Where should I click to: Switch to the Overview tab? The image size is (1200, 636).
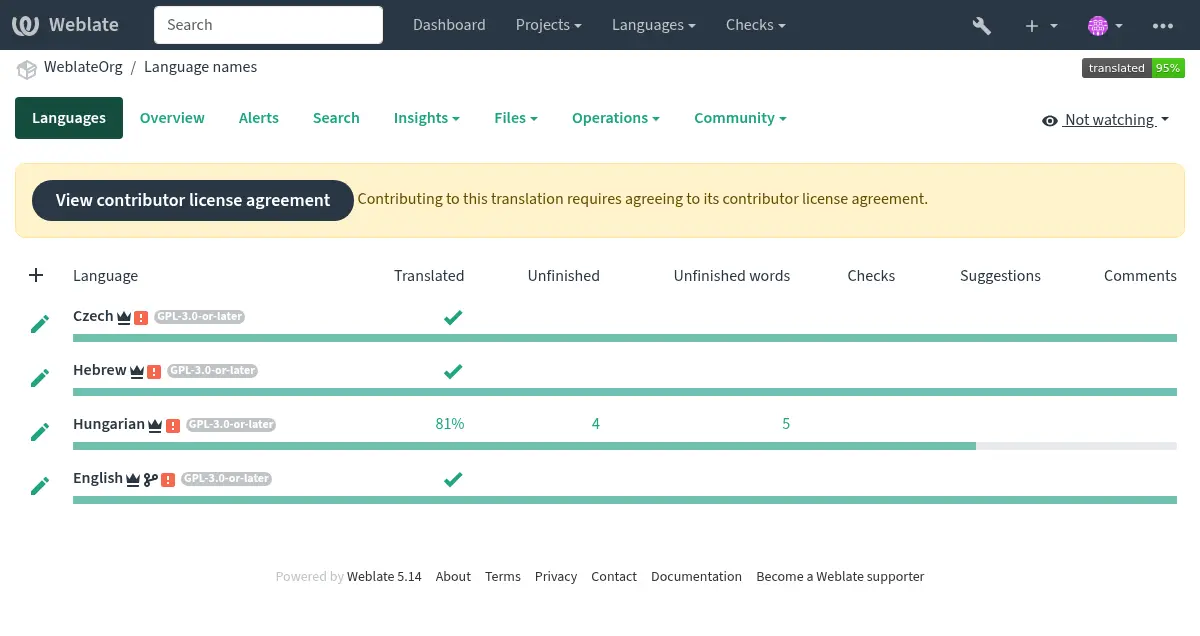point(172,118)
